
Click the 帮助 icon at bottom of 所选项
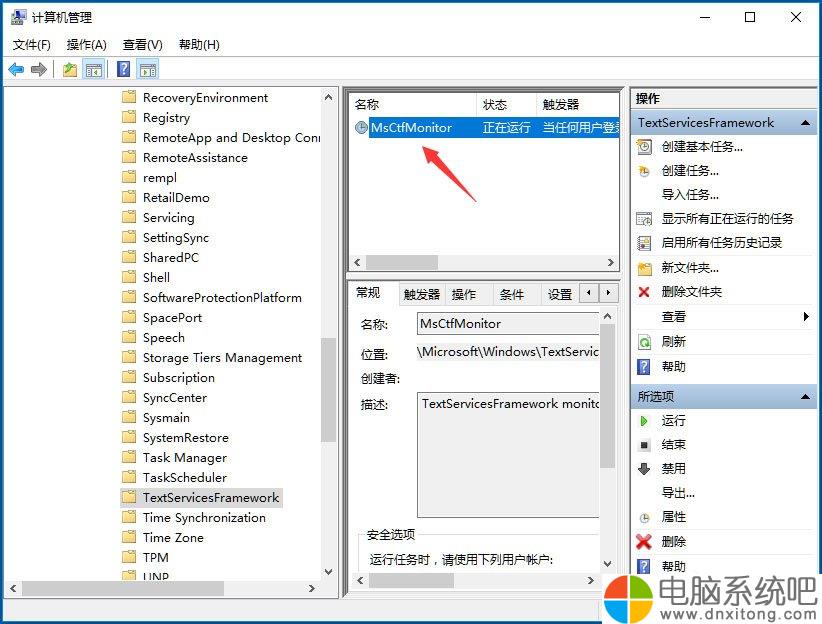(x=644, y=566)
